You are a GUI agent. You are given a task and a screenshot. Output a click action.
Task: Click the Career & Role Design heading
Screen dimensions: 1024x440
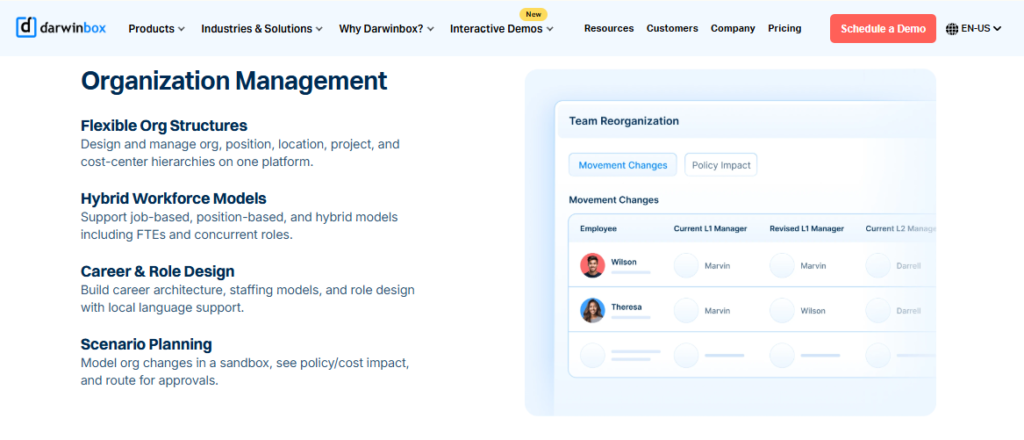coord(157,271)
